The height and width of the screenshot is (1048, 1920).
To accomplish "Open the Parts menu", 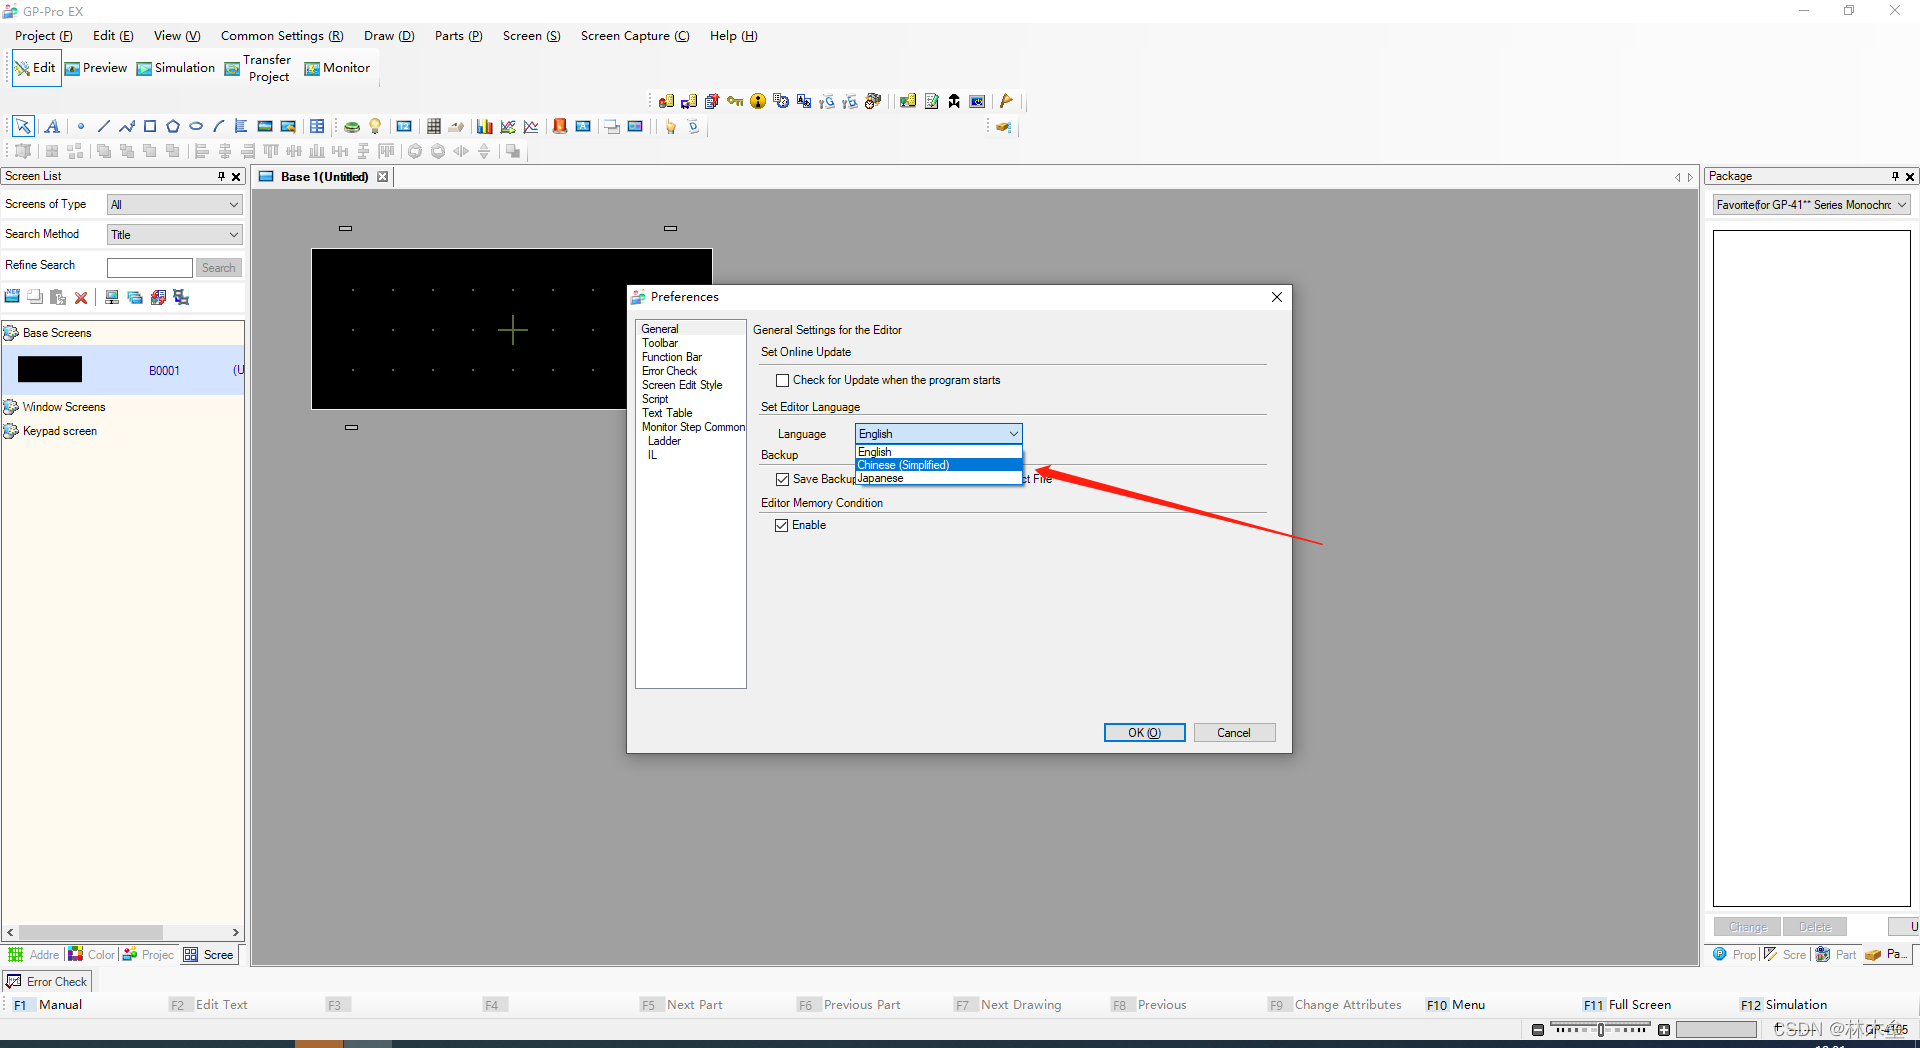I will point(458,36).
